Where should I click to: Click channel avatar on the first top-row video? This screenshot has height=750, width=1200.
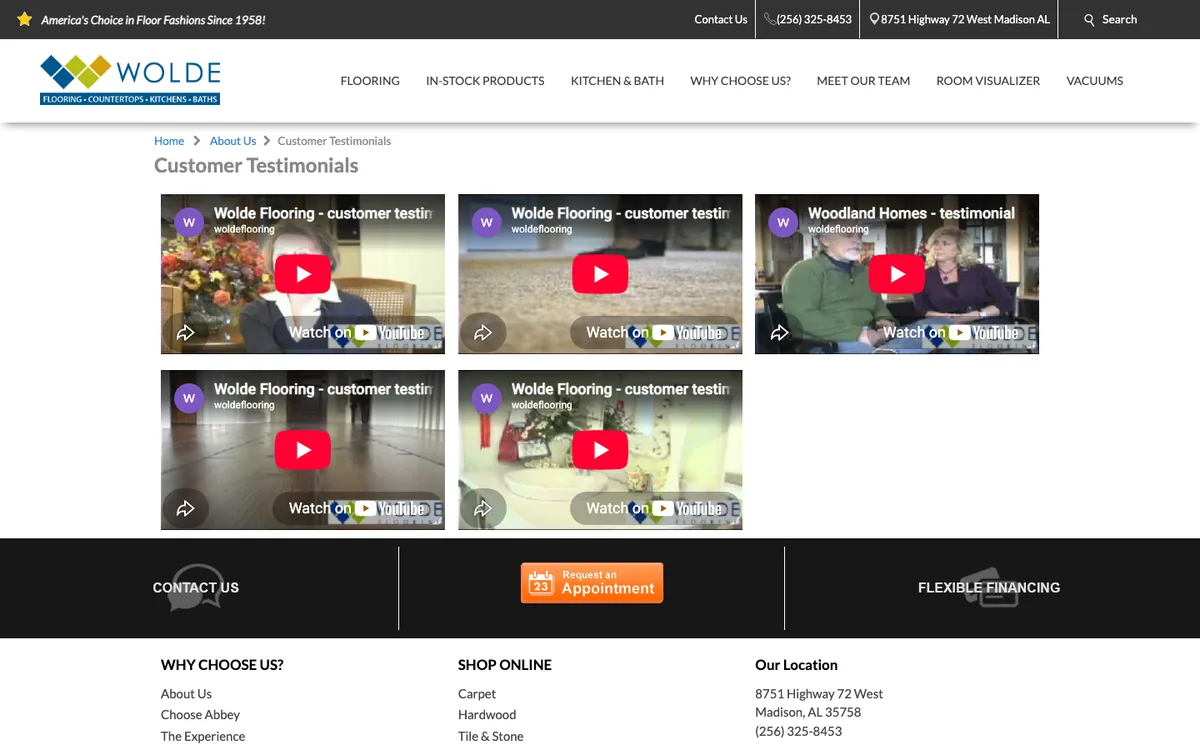coord(189,222)
